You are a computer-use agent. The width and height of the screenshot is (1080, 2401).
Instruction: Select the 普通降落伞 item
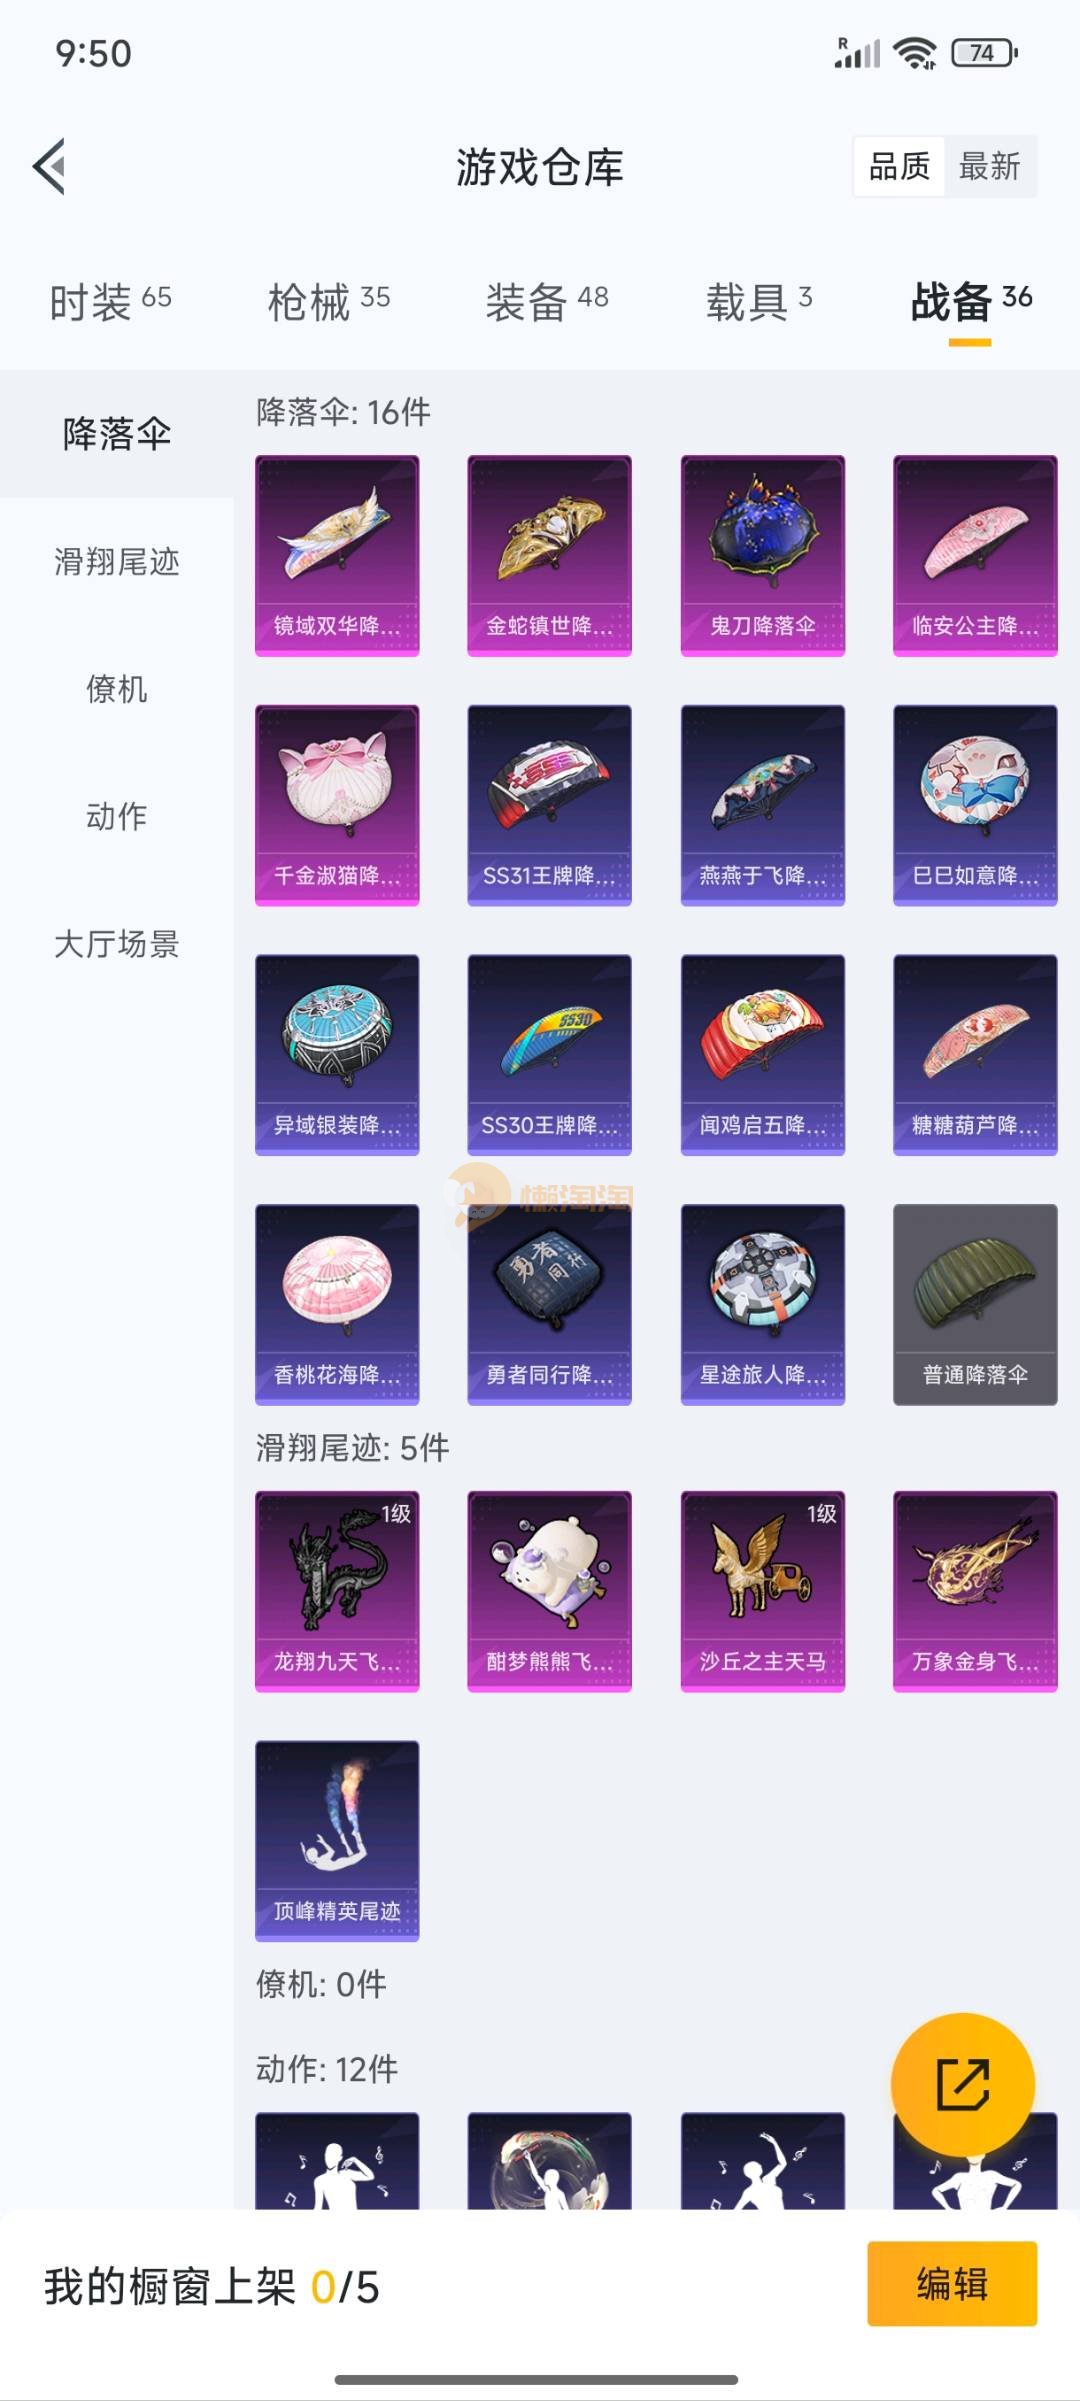(975, 1304)
